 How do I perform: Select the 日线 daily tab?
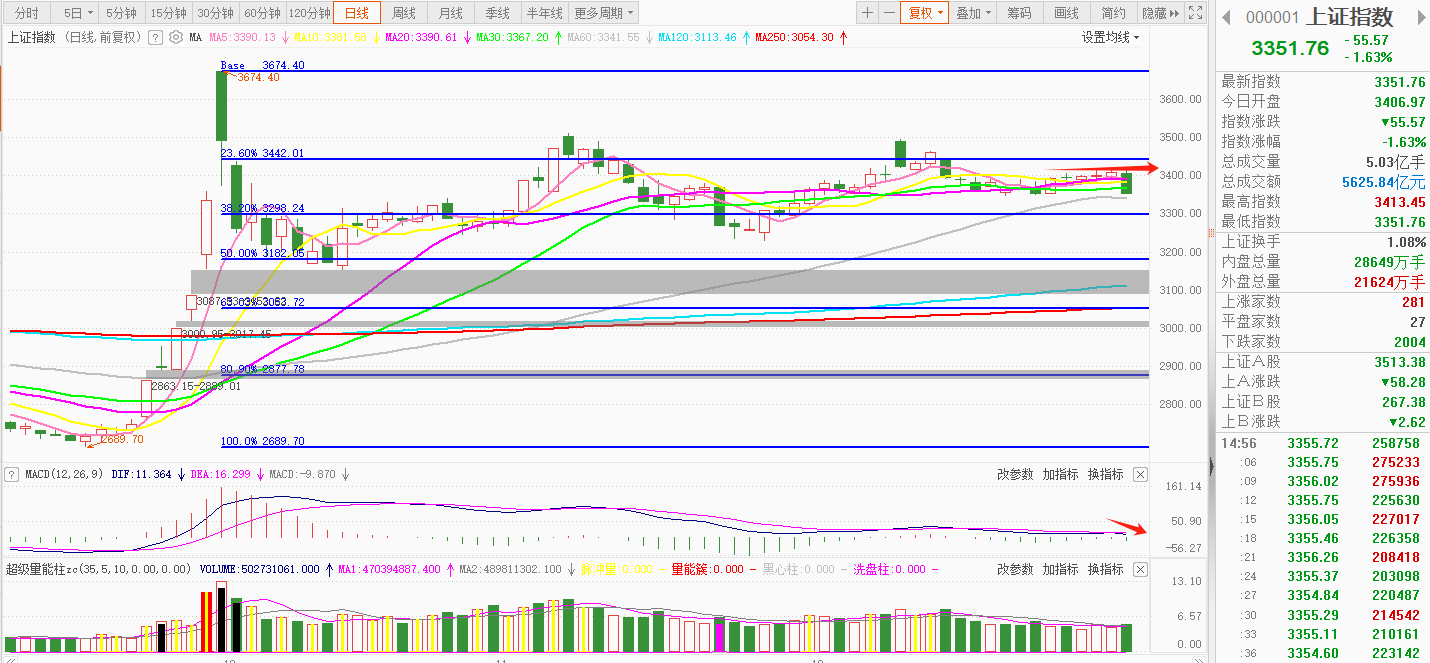coord(357,13)
